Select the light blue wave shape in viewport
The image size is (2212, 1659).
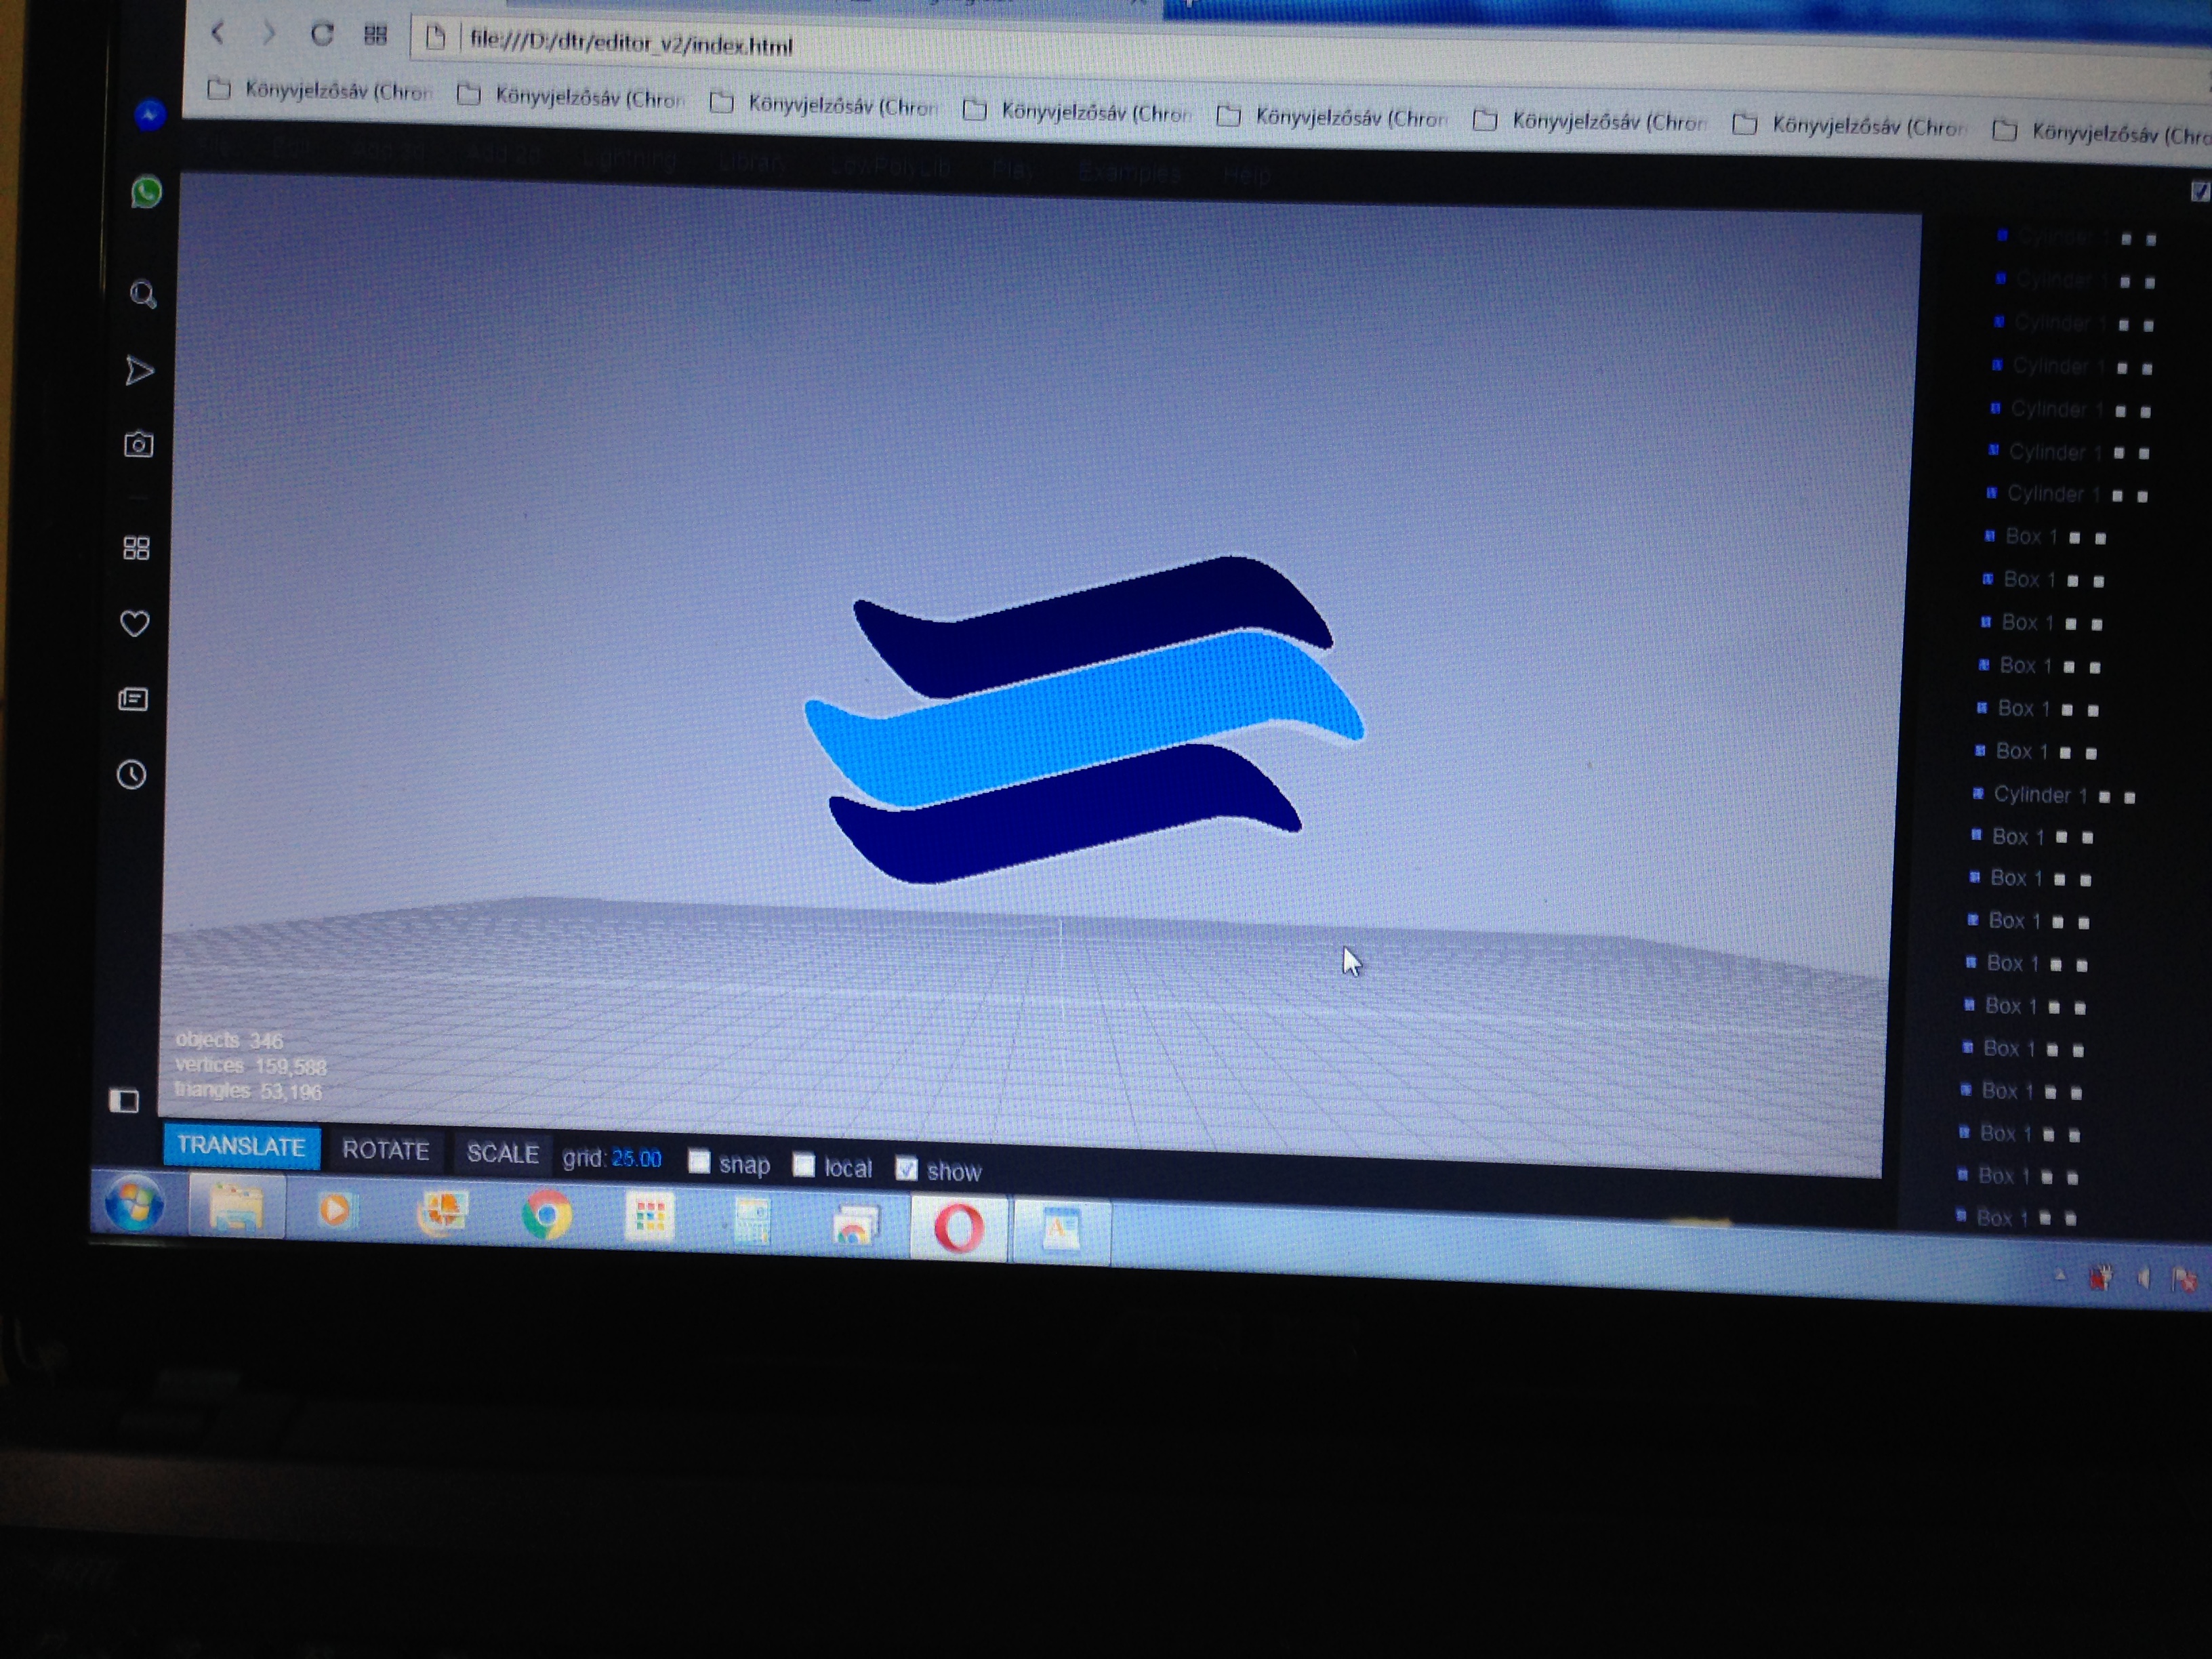pyautogui.click(x=1085, y=718)
